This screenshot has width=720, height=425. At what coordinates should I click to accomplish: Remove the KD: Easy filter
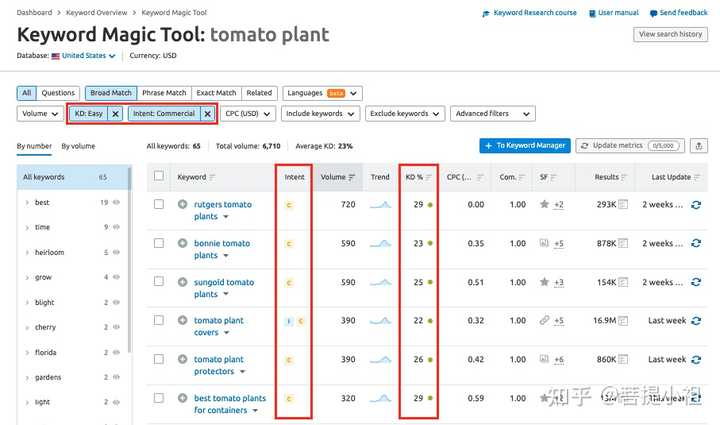click(x=115, y=114)
